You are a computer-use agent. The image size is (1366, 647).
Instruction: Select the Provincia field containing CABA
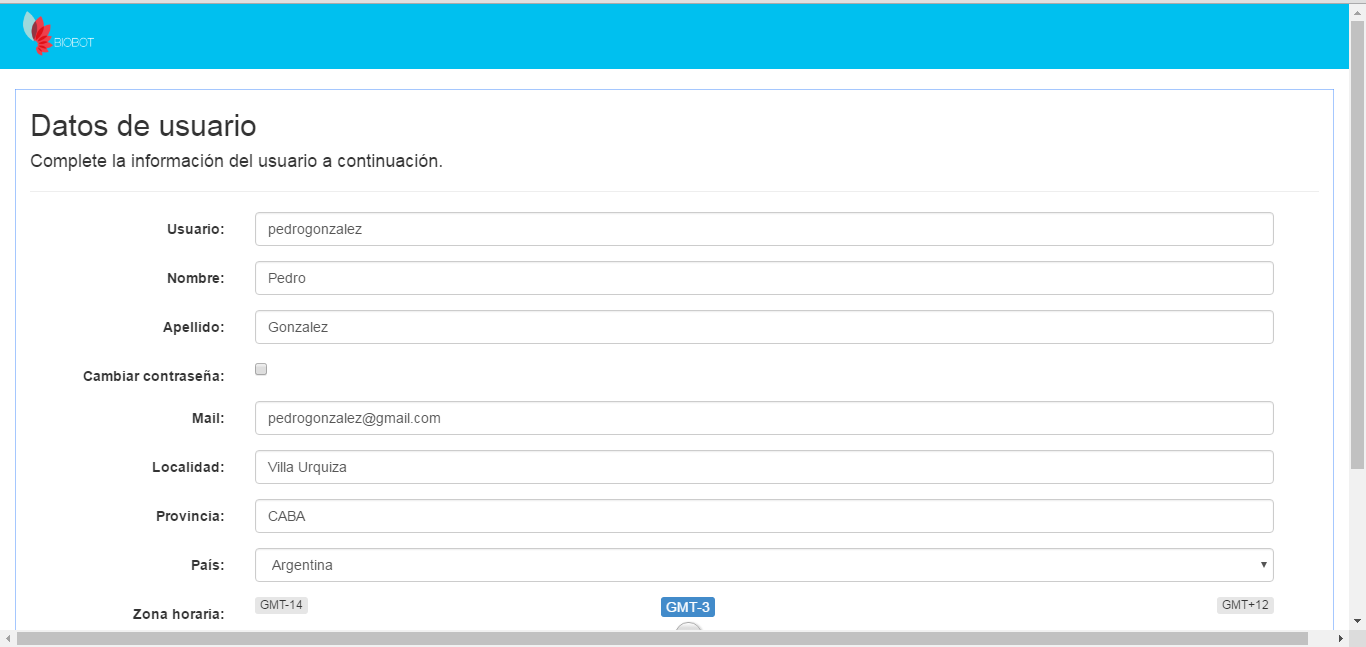pyautogui.click(x=764, y=516)
